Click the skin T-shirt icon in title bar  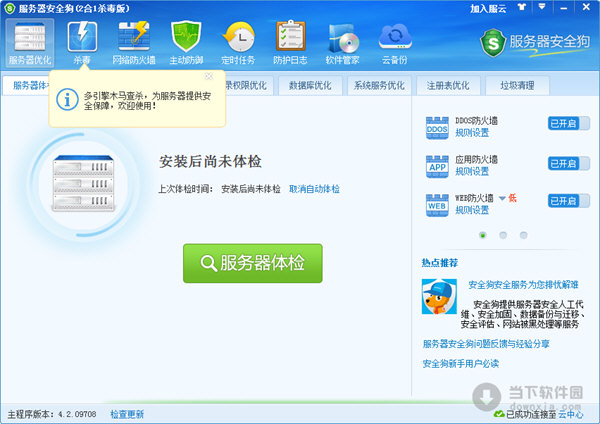(x=522, y=7)
